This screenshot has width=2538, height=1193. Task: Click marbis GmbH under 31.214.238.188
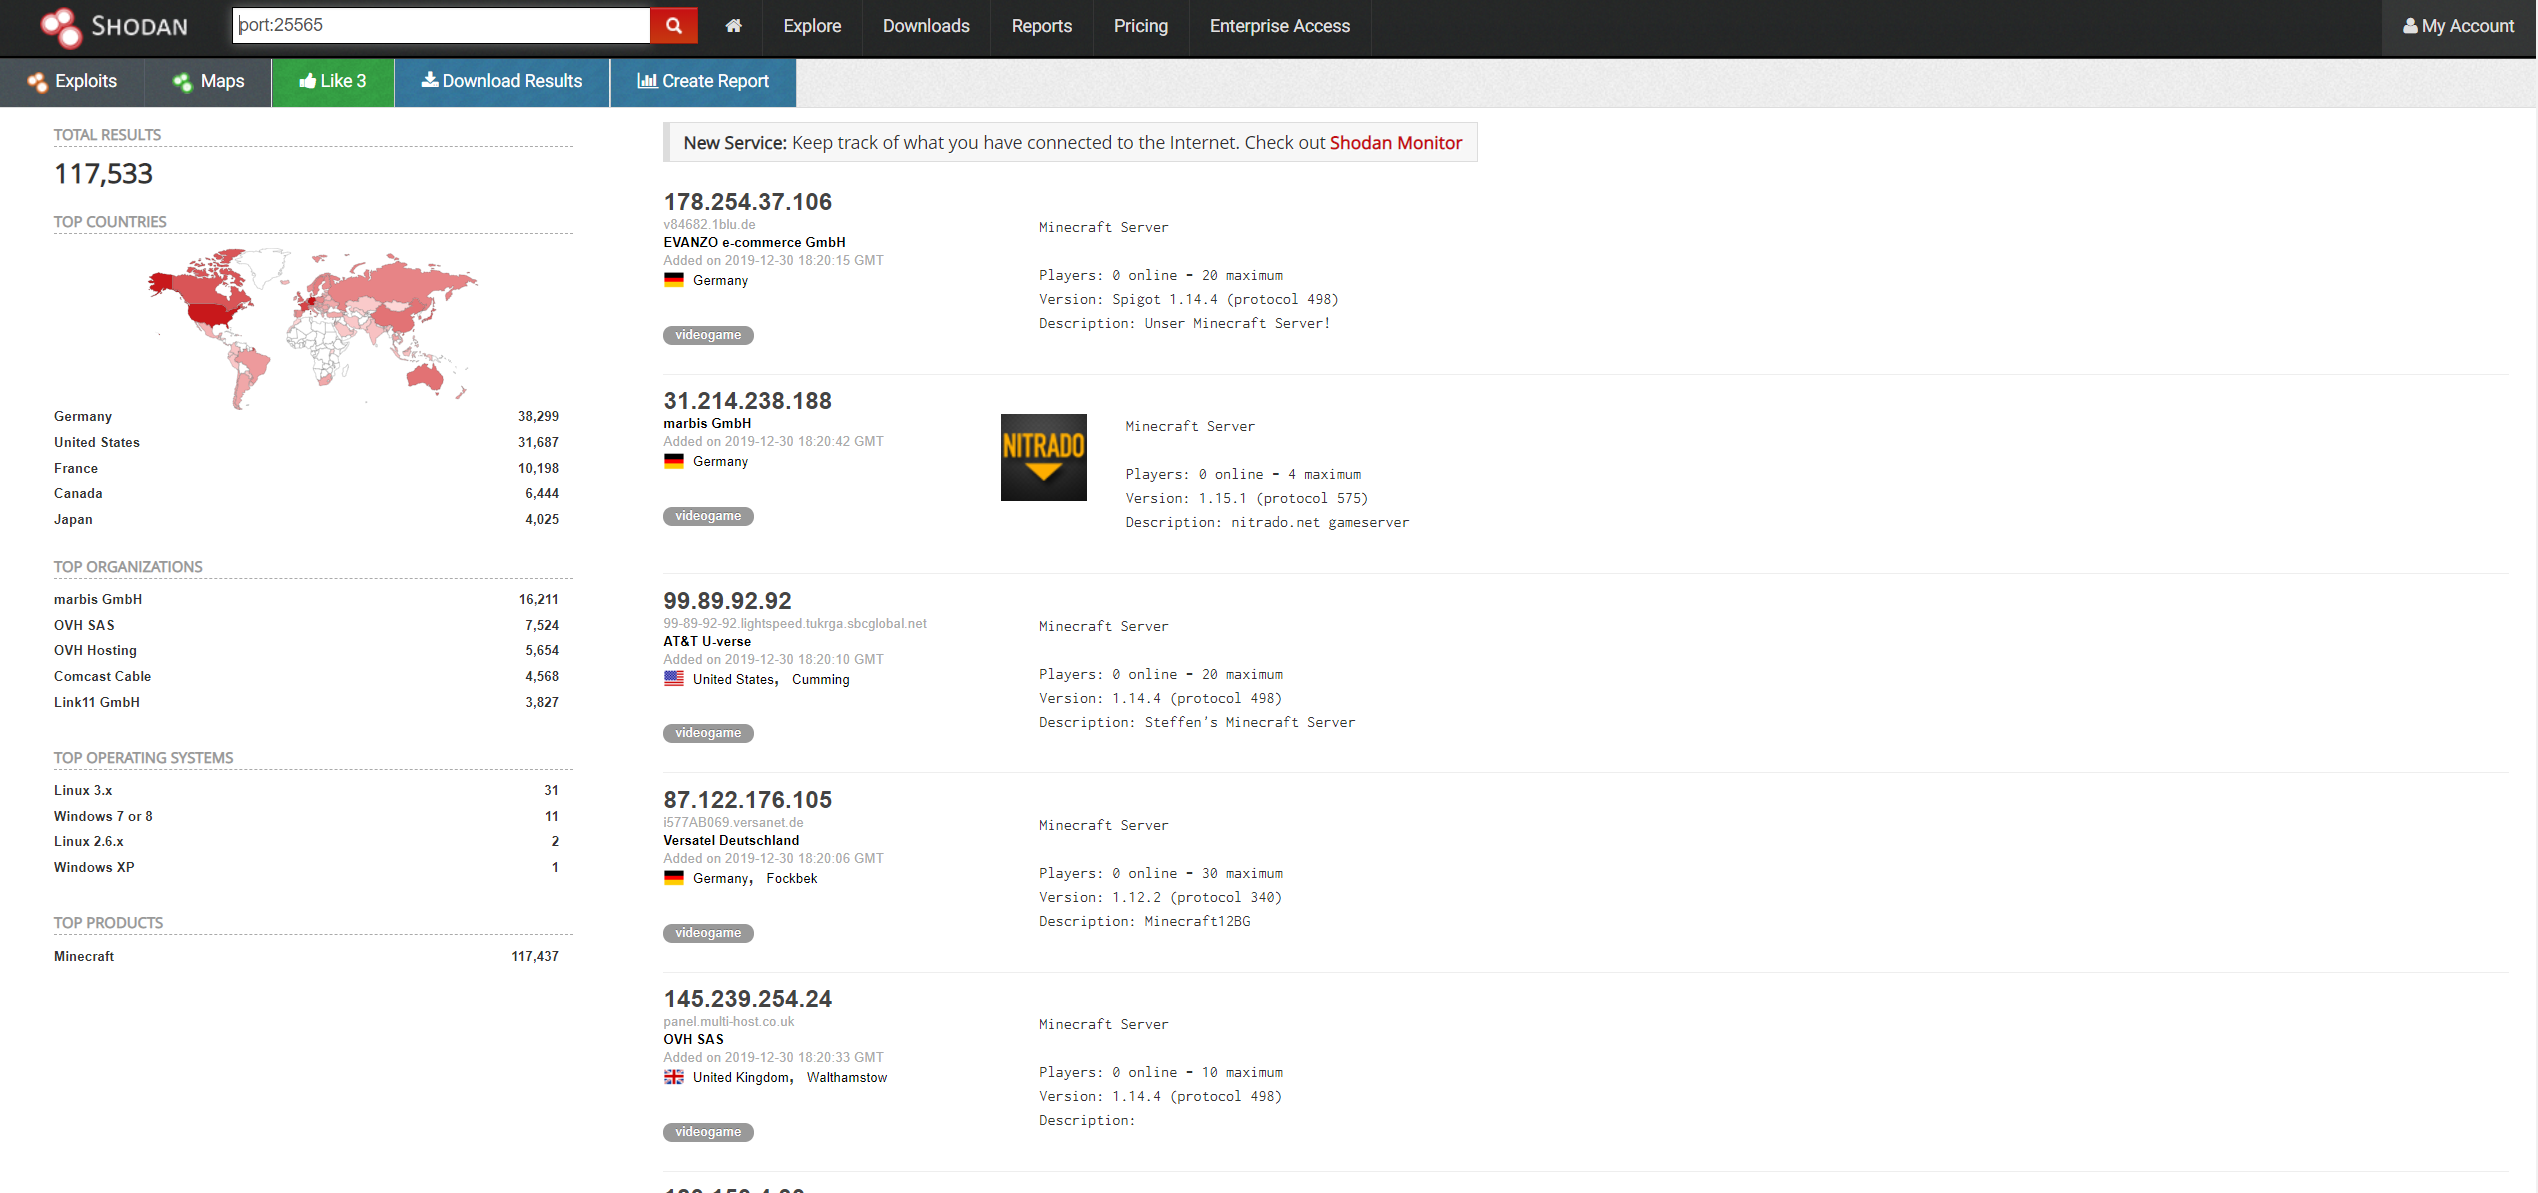707,423
